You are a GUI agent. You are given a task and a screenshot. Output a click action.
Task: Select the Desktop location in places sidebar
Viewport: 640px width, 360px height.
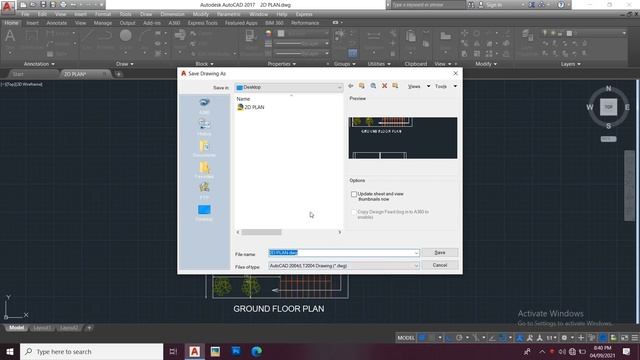point(204,212)
